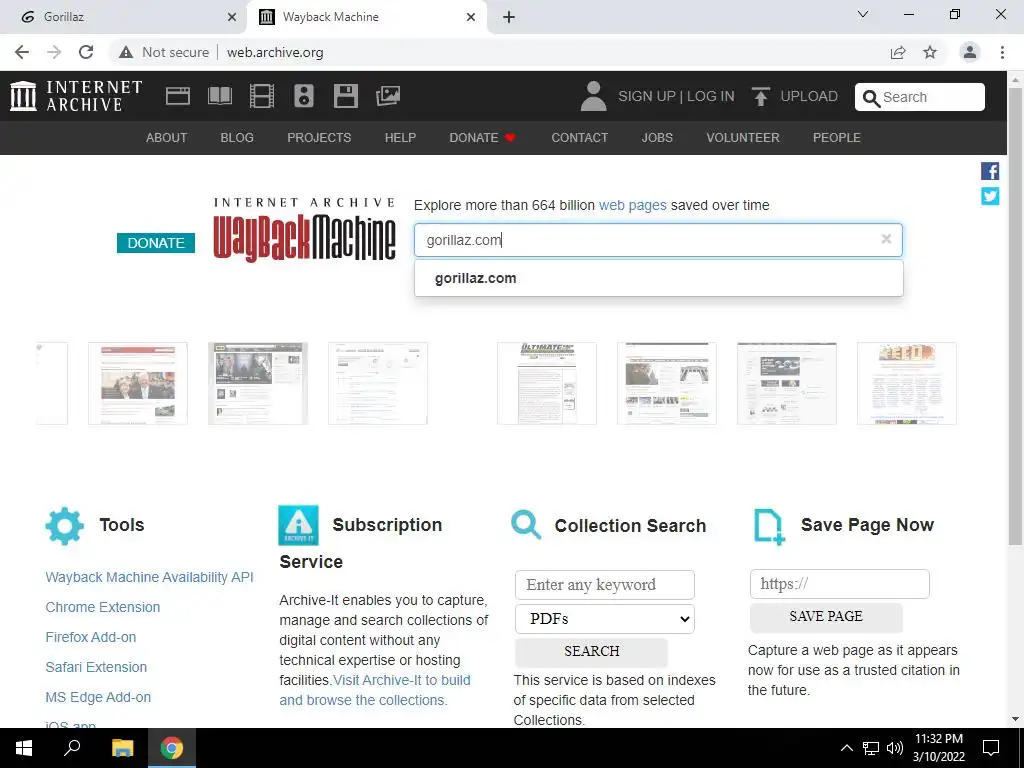Click the browser back arrow
The height and width of the screenshot is (768, 1024).
coord(22,52)
